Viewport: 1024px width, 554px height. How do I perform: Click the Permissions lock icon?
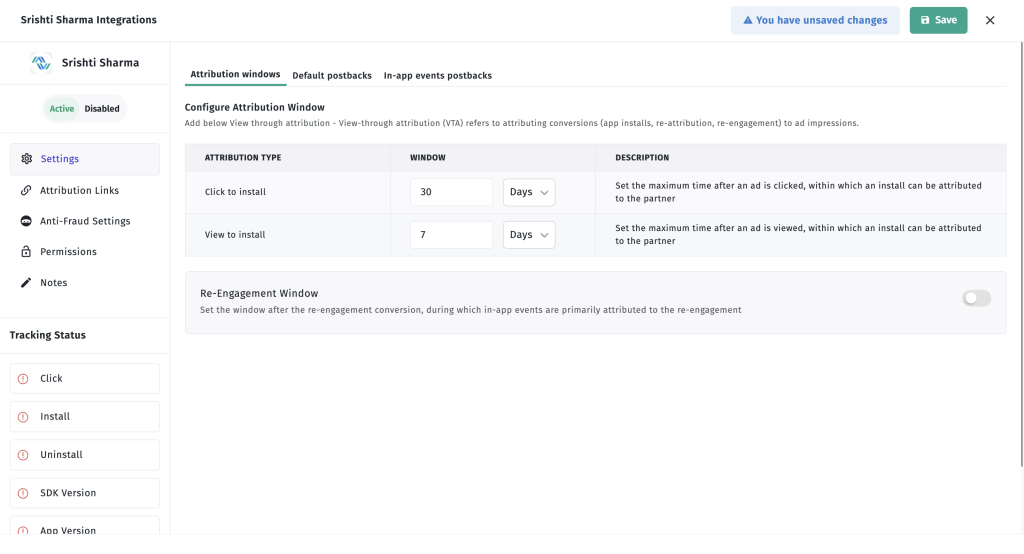click(26, 252)
